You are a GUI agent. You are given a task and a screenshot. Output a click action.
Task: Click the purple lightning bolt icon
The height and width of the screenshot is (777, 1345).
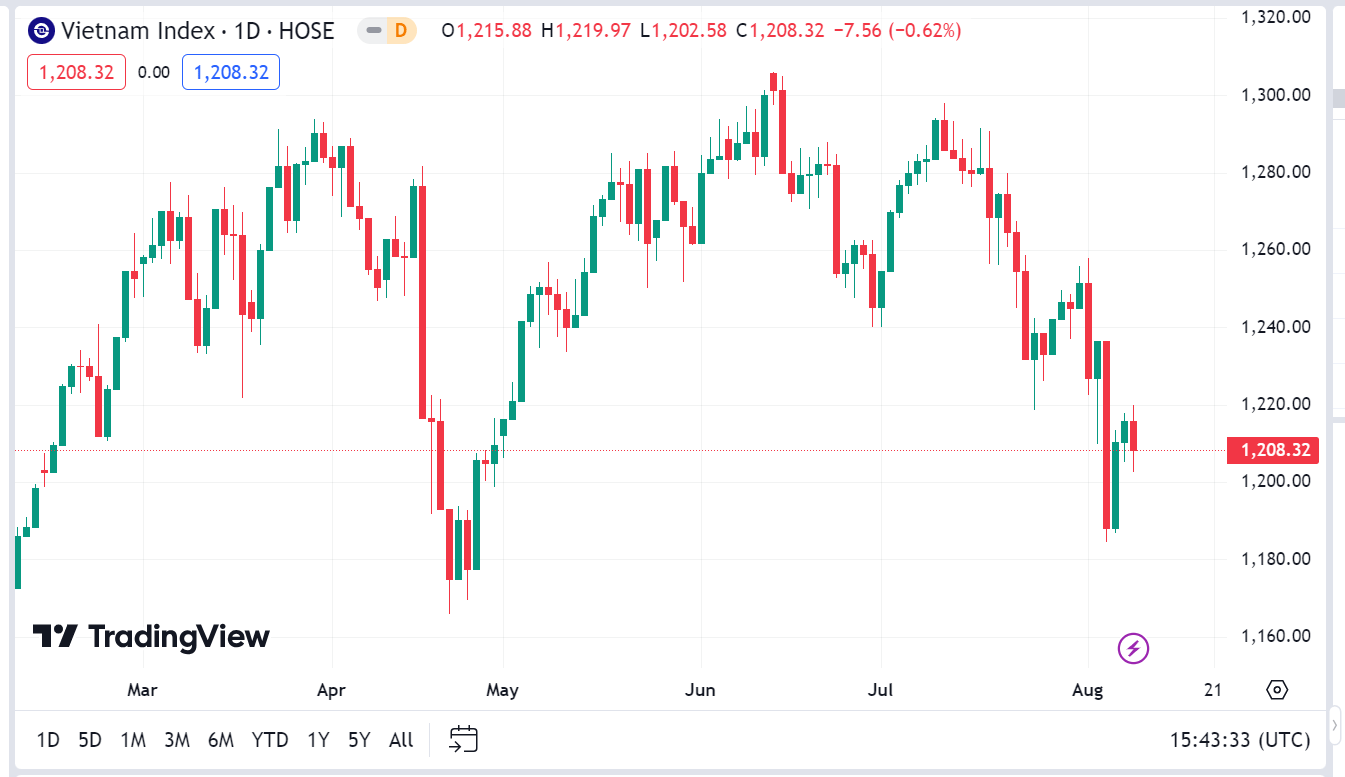click(1133, 649)
